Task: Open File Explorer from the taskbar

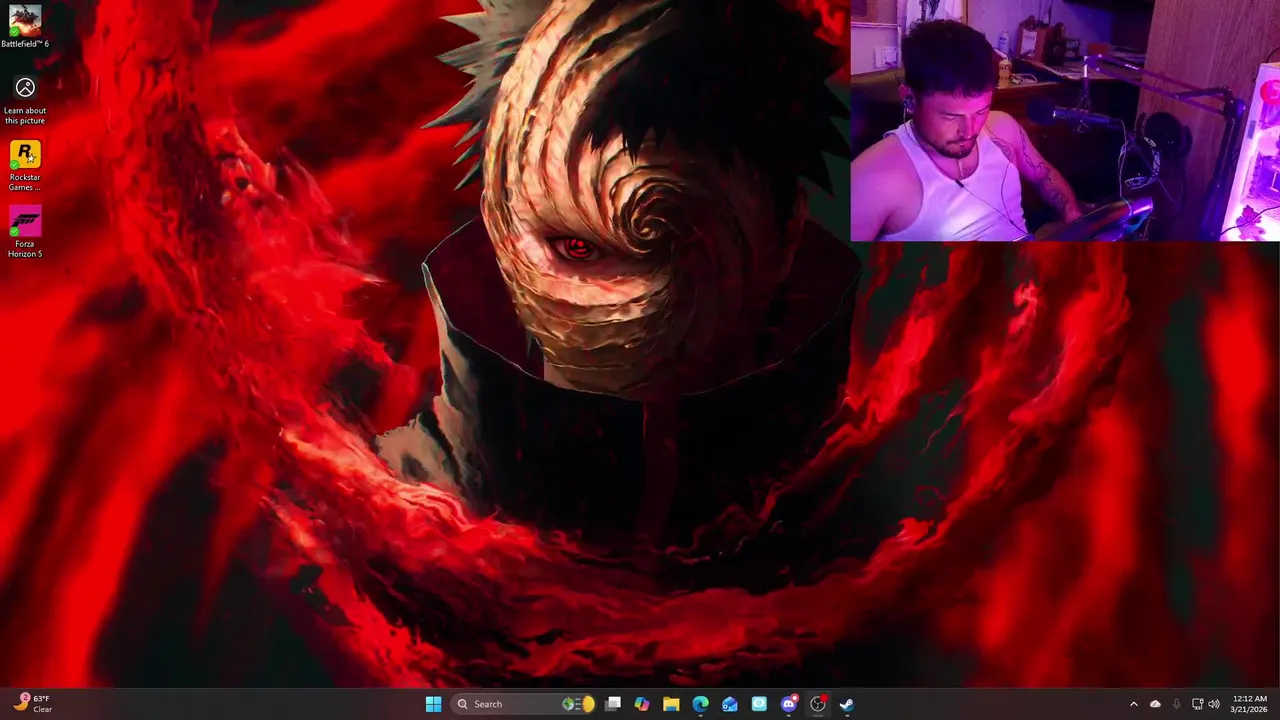Action: tap(671, 704)
